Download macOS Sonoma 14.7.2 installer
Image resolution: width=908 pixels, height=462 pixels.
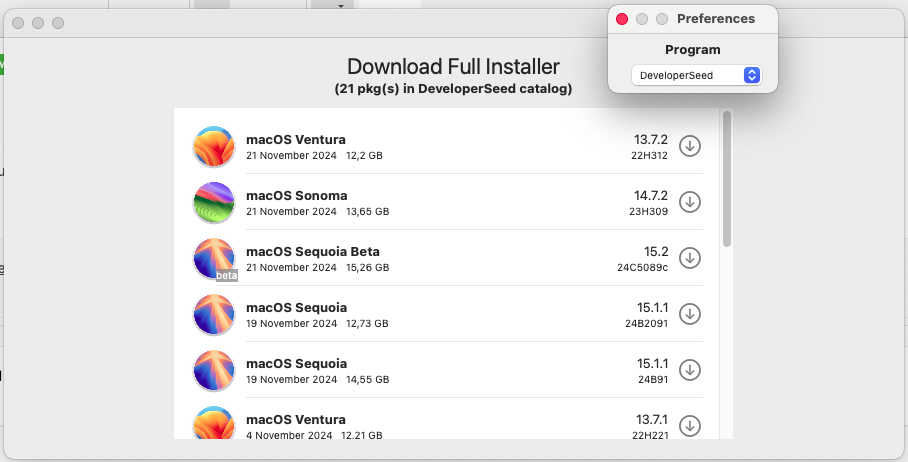690,202
